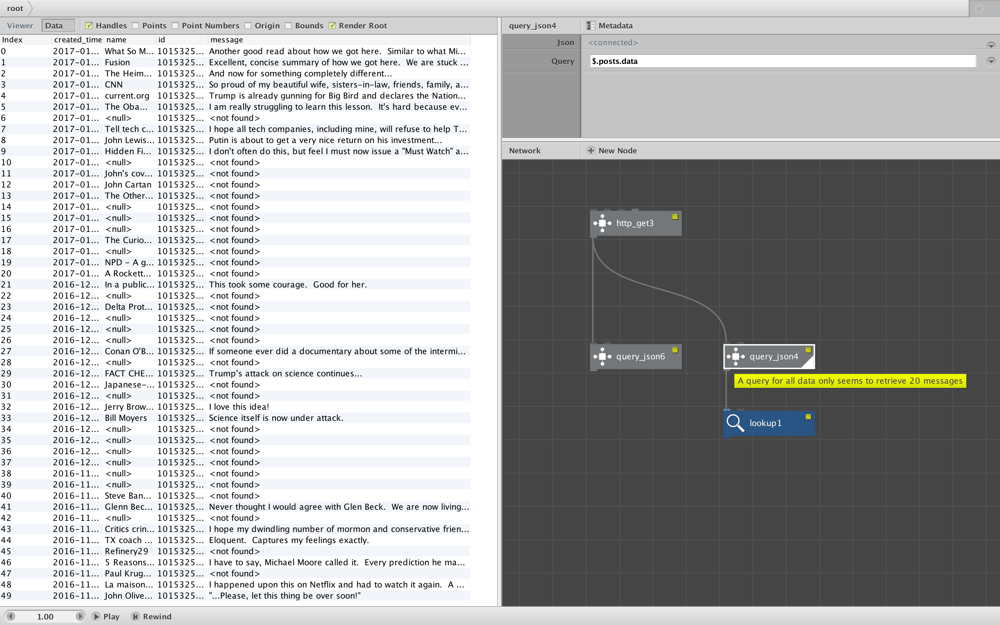Open the Metadata button
The height and width of the screenshot is (625, 1000).
[x=610, y=26]
